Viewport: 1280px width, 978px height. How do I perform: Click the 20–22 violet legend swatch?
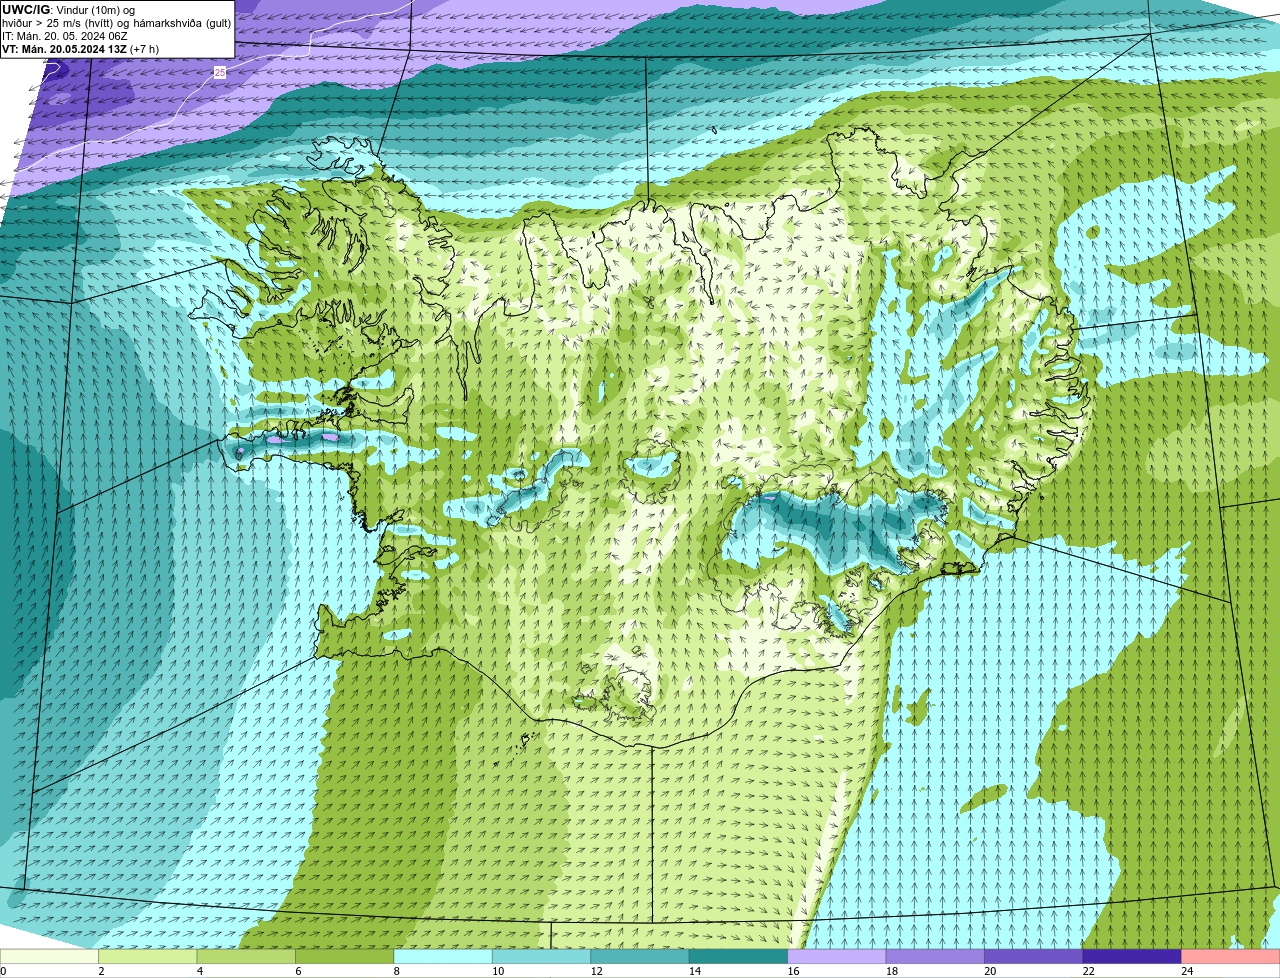pos(1034,956)
